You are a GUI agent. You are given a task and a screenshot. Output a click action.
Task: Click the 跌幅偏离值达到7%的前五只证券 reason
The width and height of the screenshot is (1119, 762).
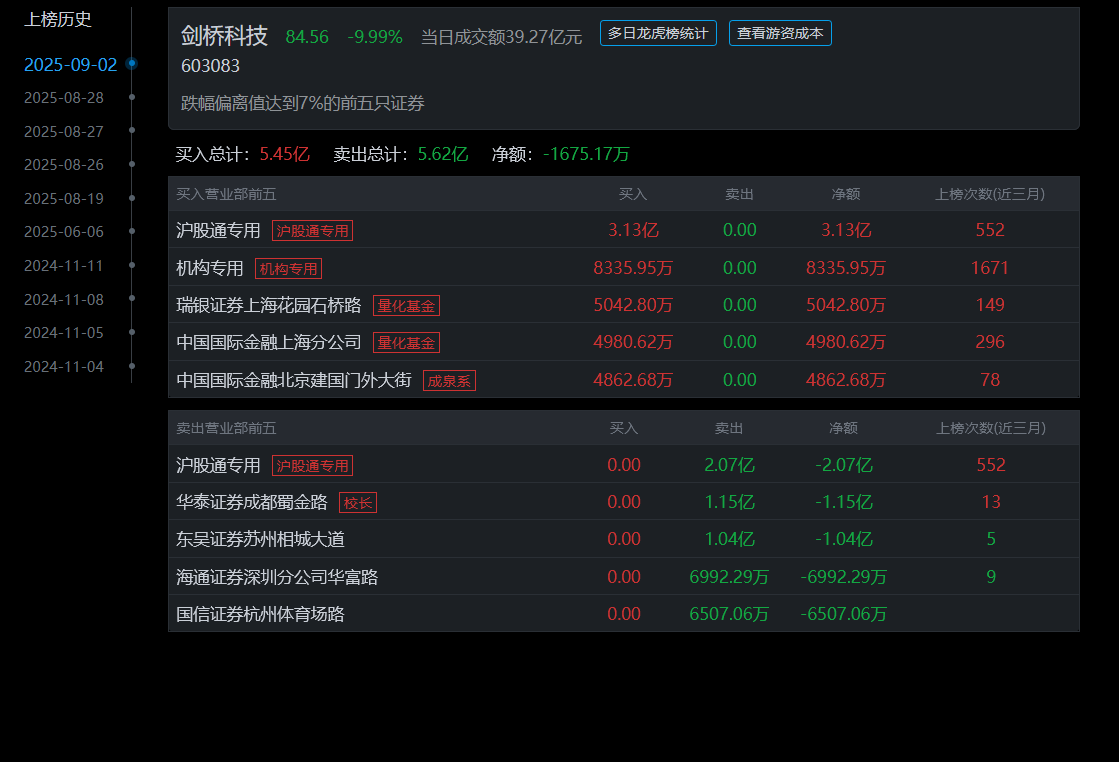[x=303, y=103]
